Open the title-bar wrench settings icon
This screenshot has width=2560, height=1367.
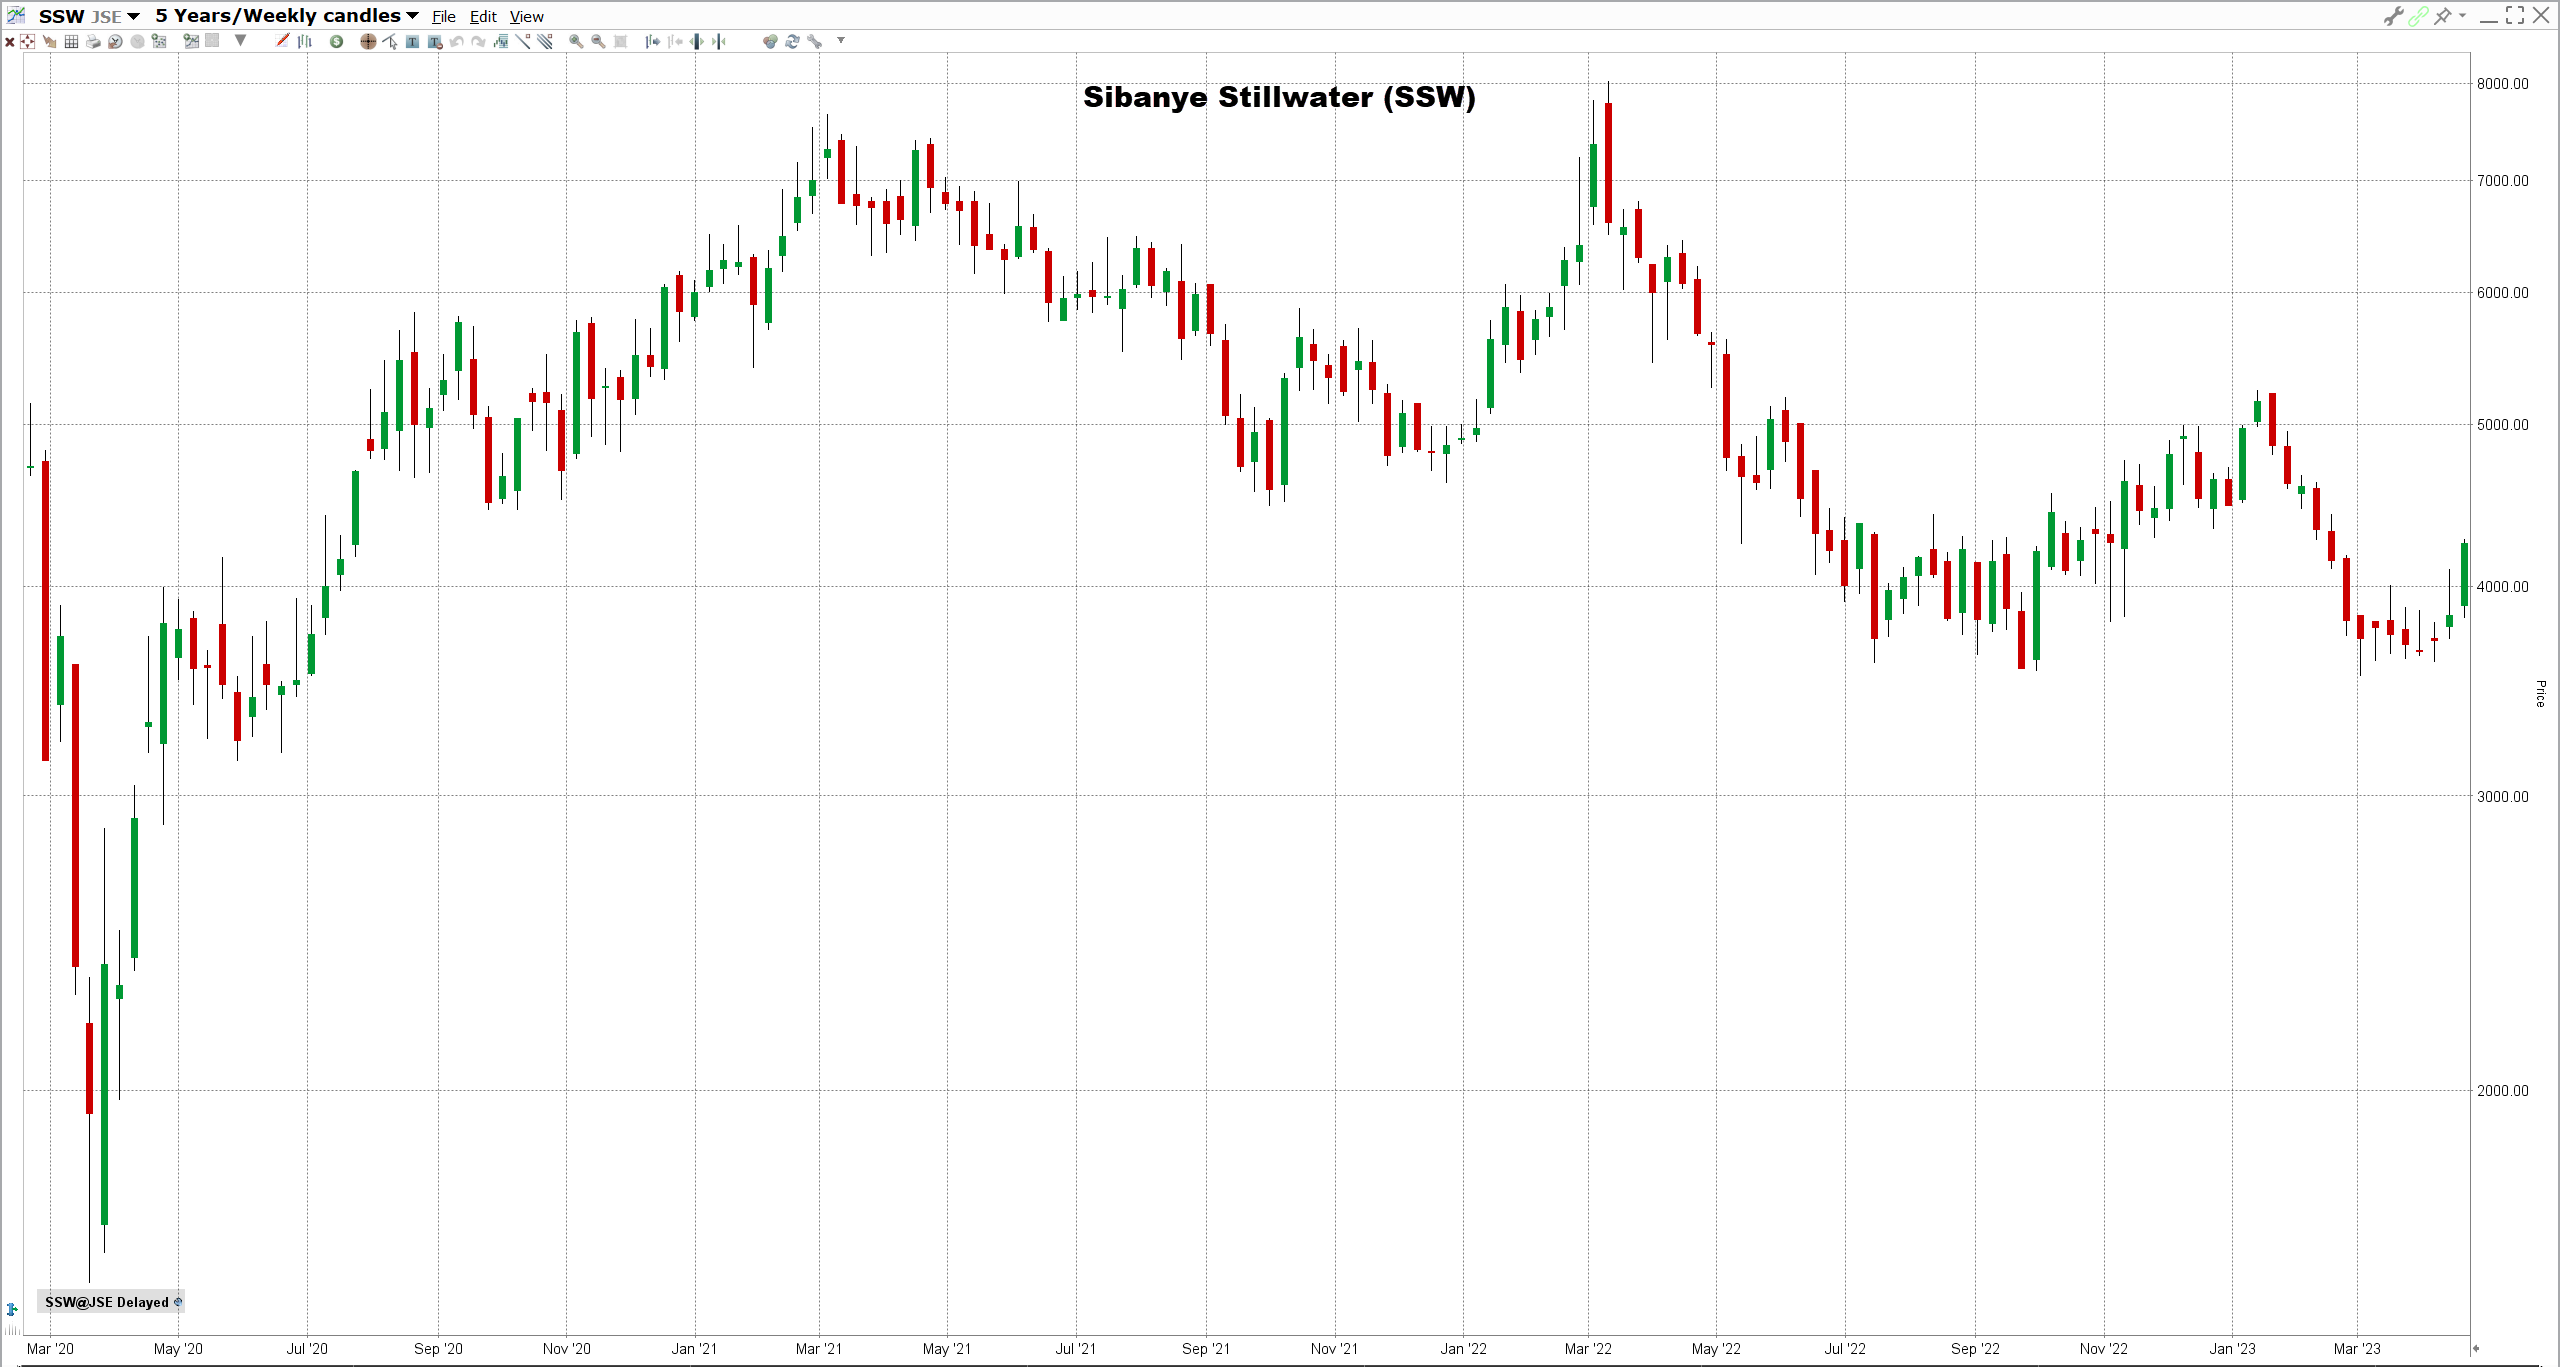click(2393, 16)
